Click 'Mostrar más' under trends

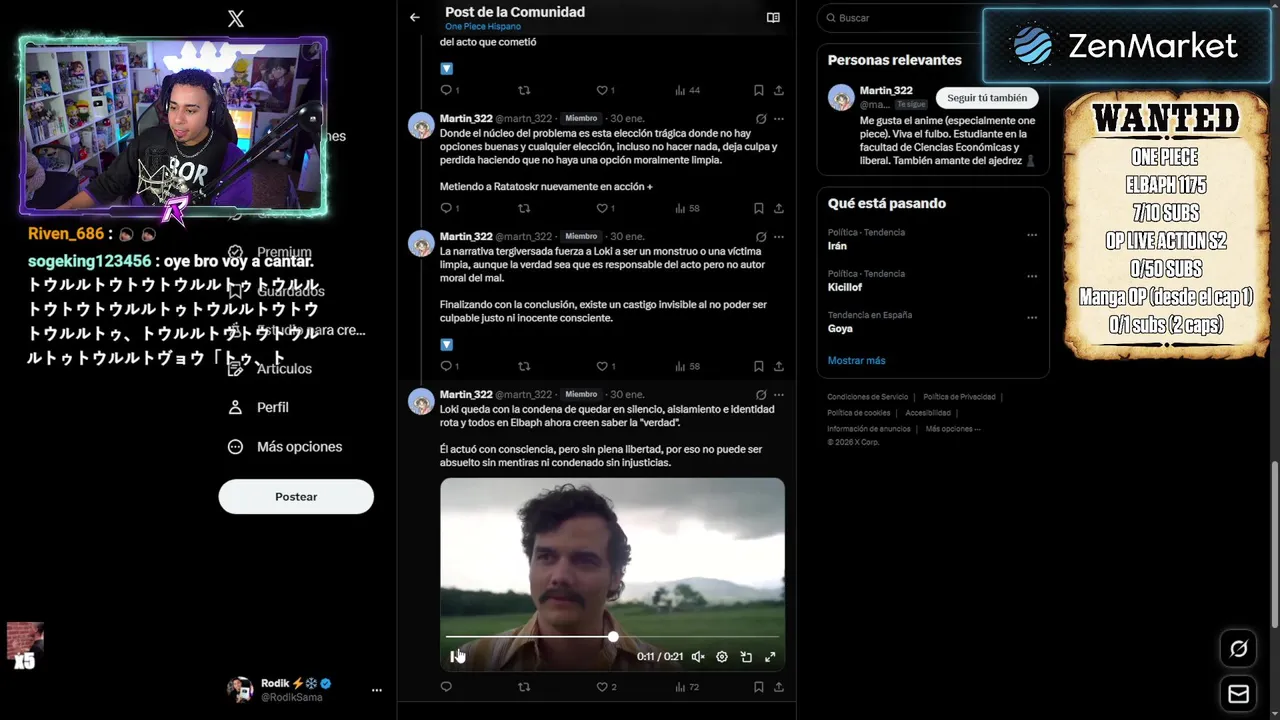tap(856, 360)
